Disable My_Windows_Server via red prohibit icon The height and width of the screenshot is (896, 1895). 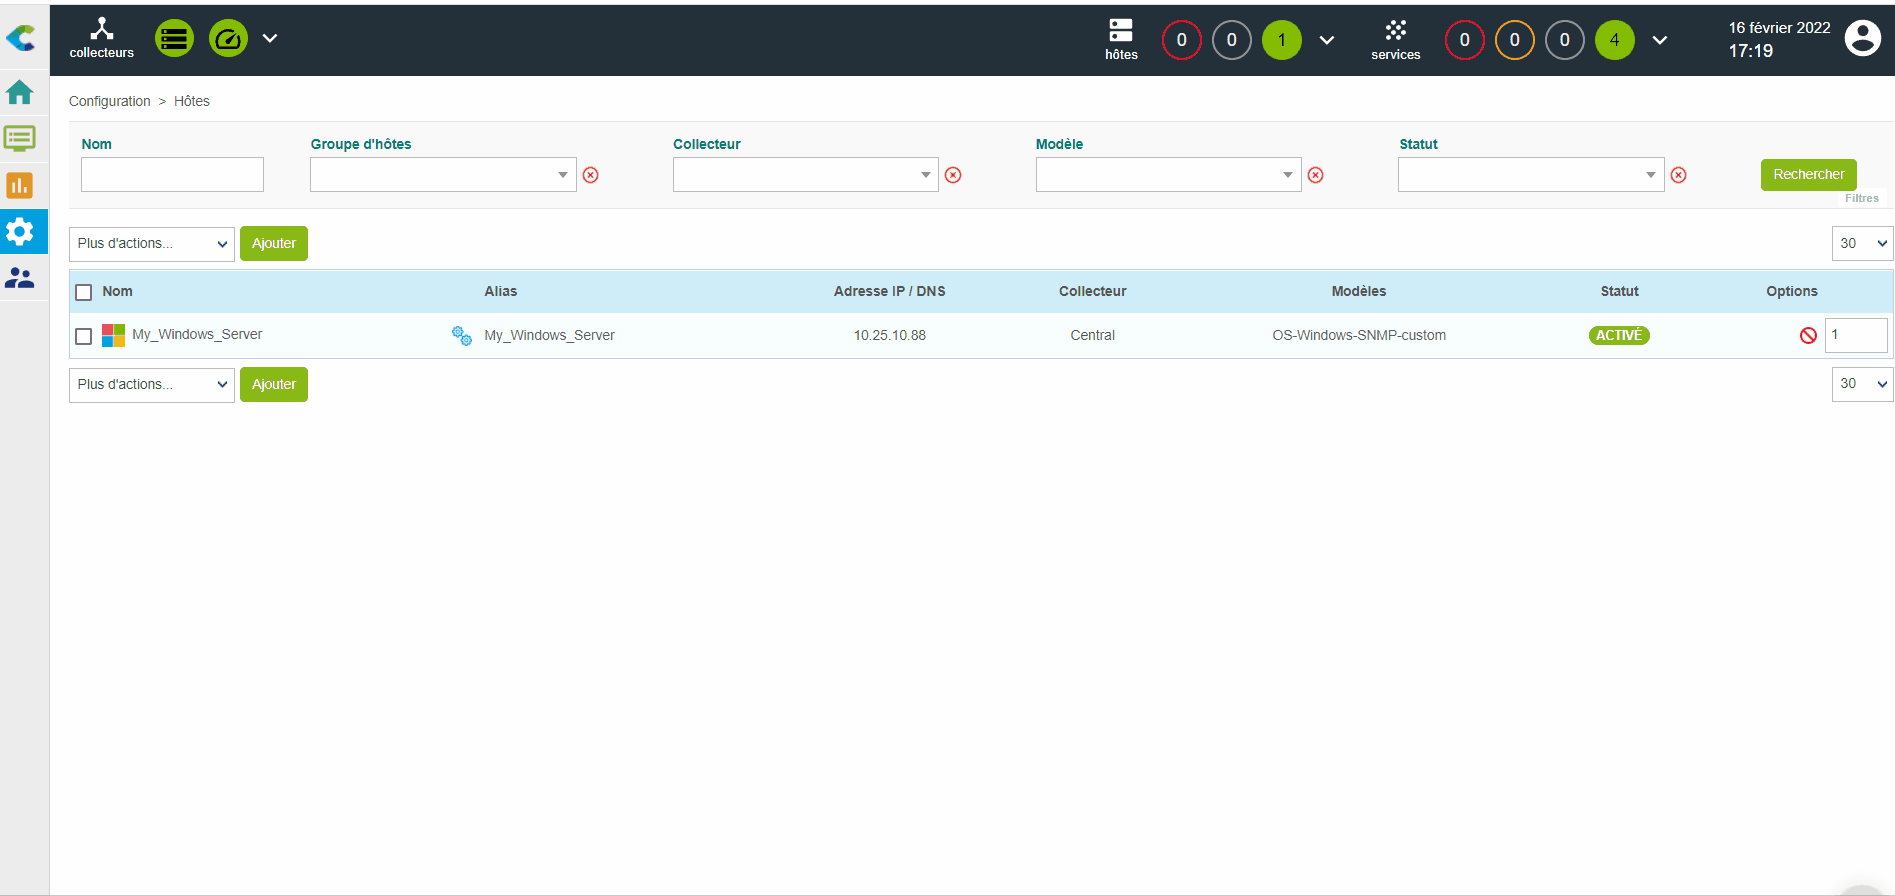(1808, 336)
